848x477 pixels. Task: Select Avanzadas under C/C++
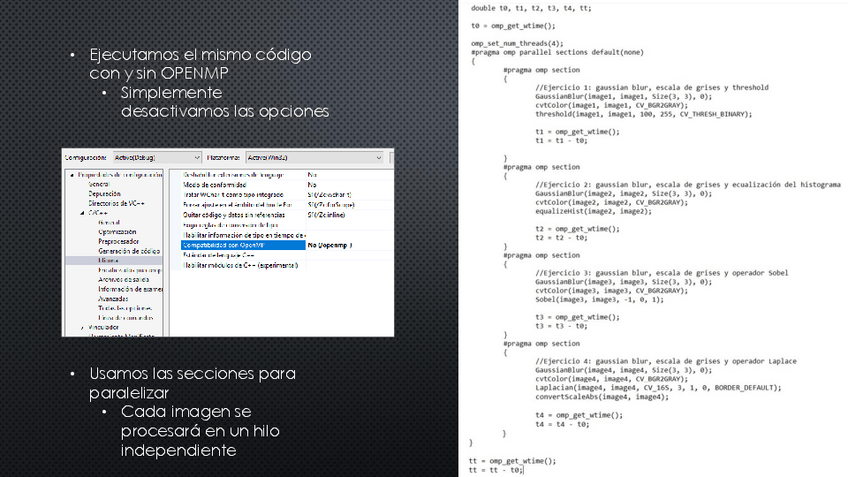112,298
